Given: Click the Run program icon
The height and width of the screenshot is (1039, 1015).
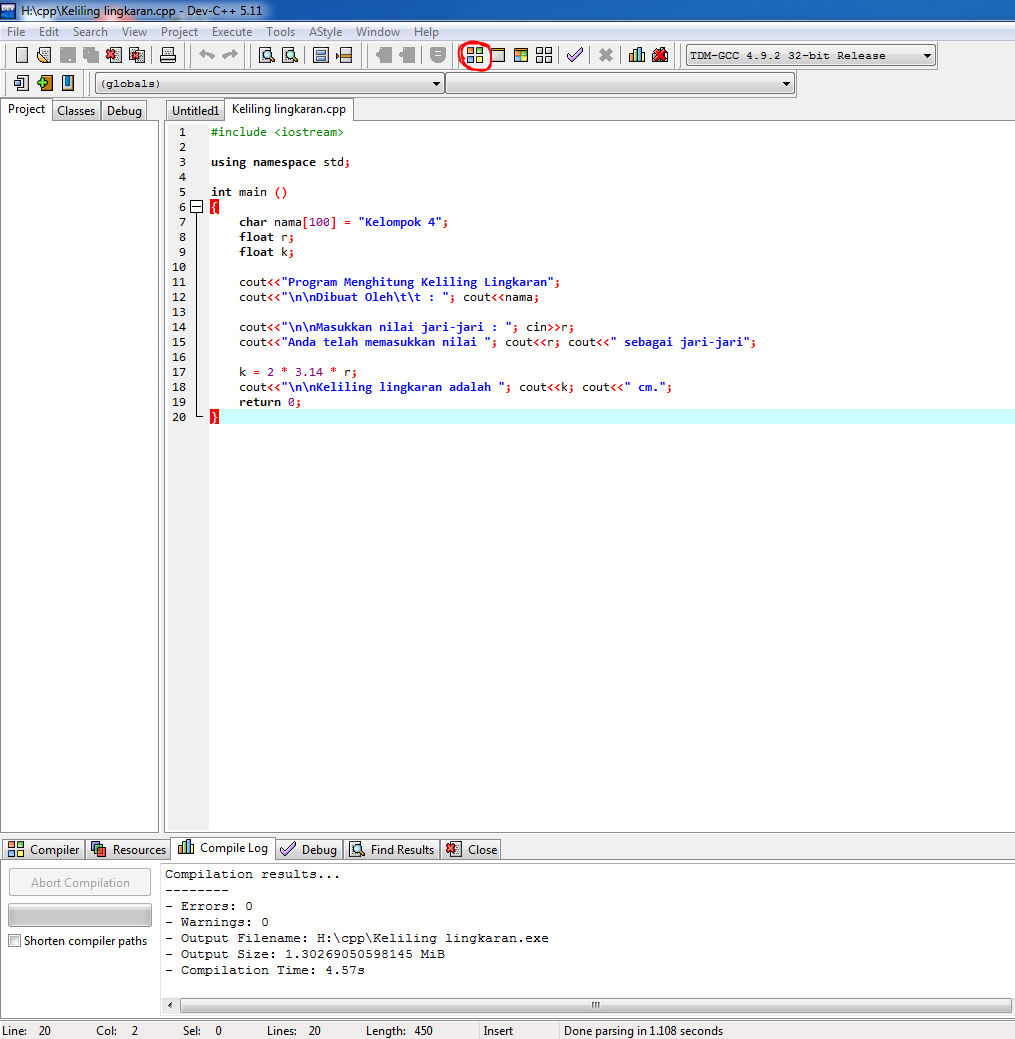Looking at the screenshot, I should click(498, 56).
